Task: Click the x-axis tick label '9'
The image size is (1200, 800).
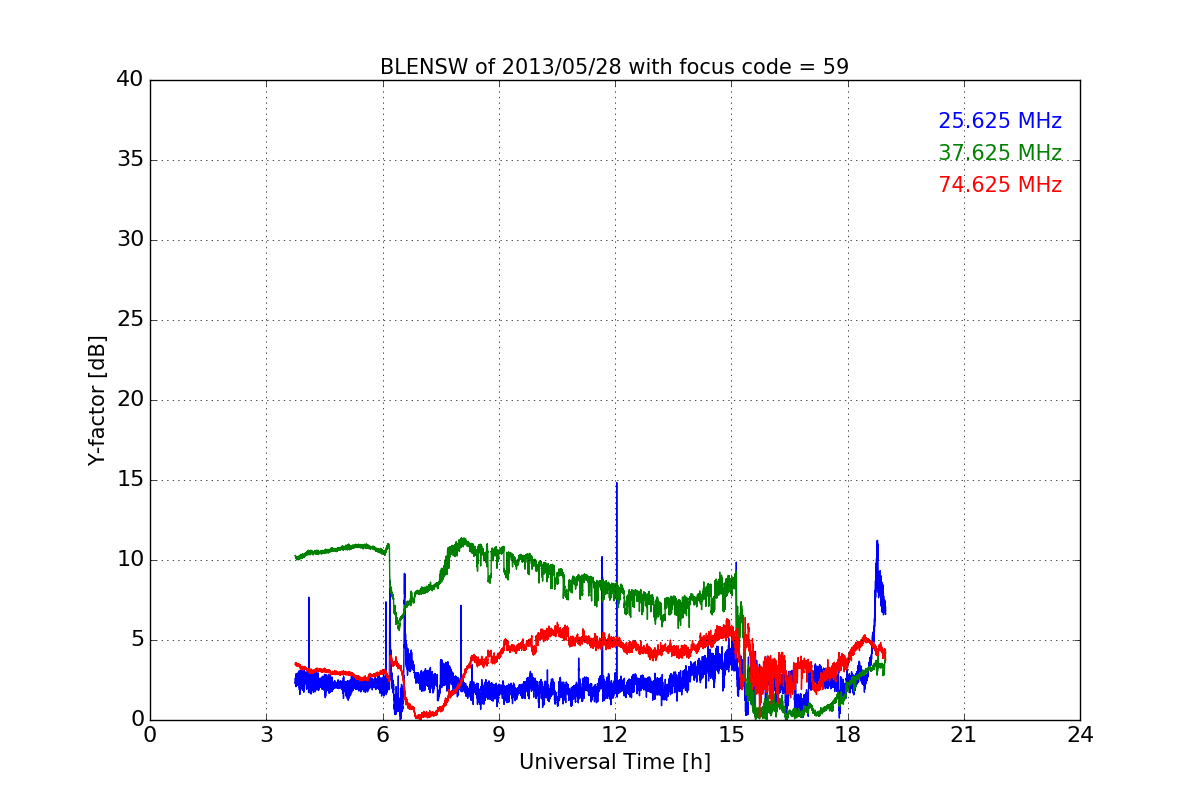Action: pyautogui.click(x=499, y=735)
